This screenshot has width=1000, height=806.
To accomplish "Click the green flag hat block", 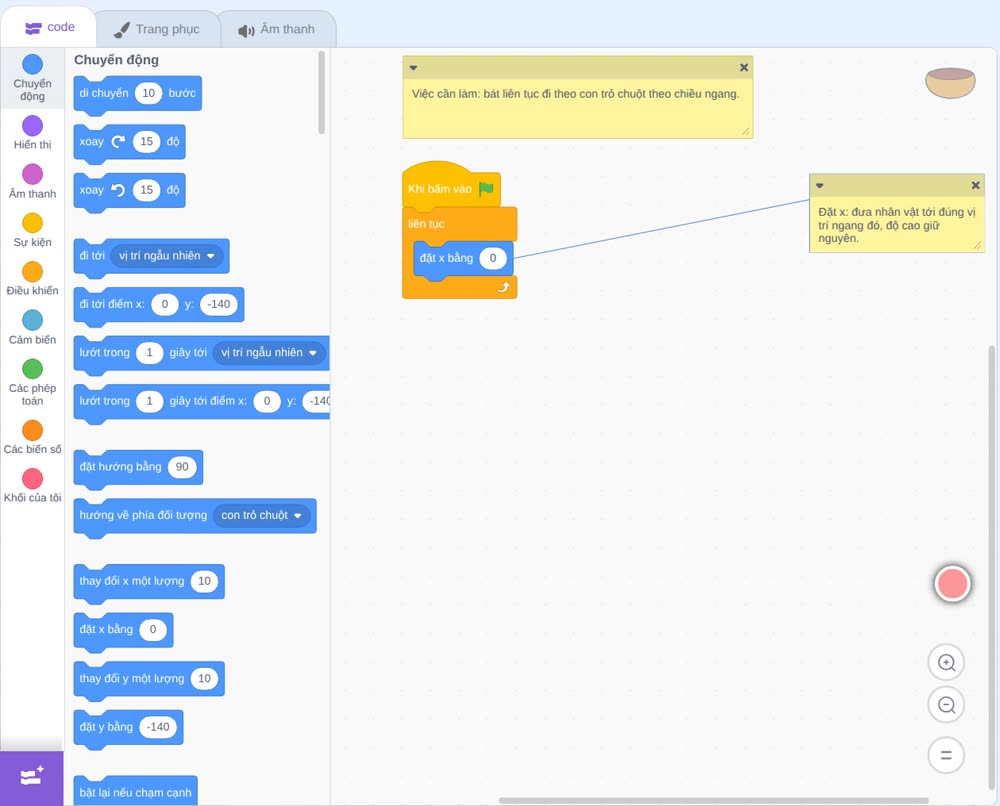I will tap(451, 187).
